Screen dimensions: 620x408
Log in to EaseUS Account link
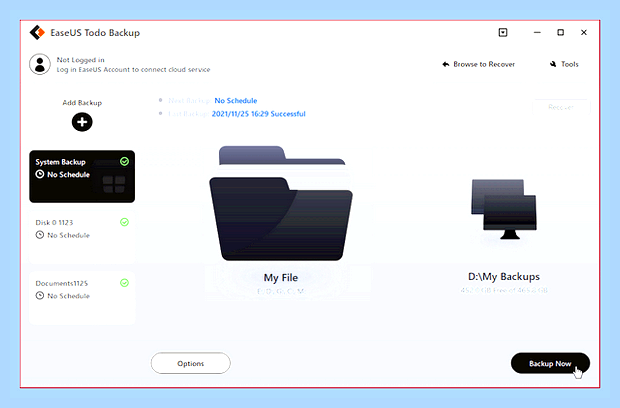click(x=133, y=70)
